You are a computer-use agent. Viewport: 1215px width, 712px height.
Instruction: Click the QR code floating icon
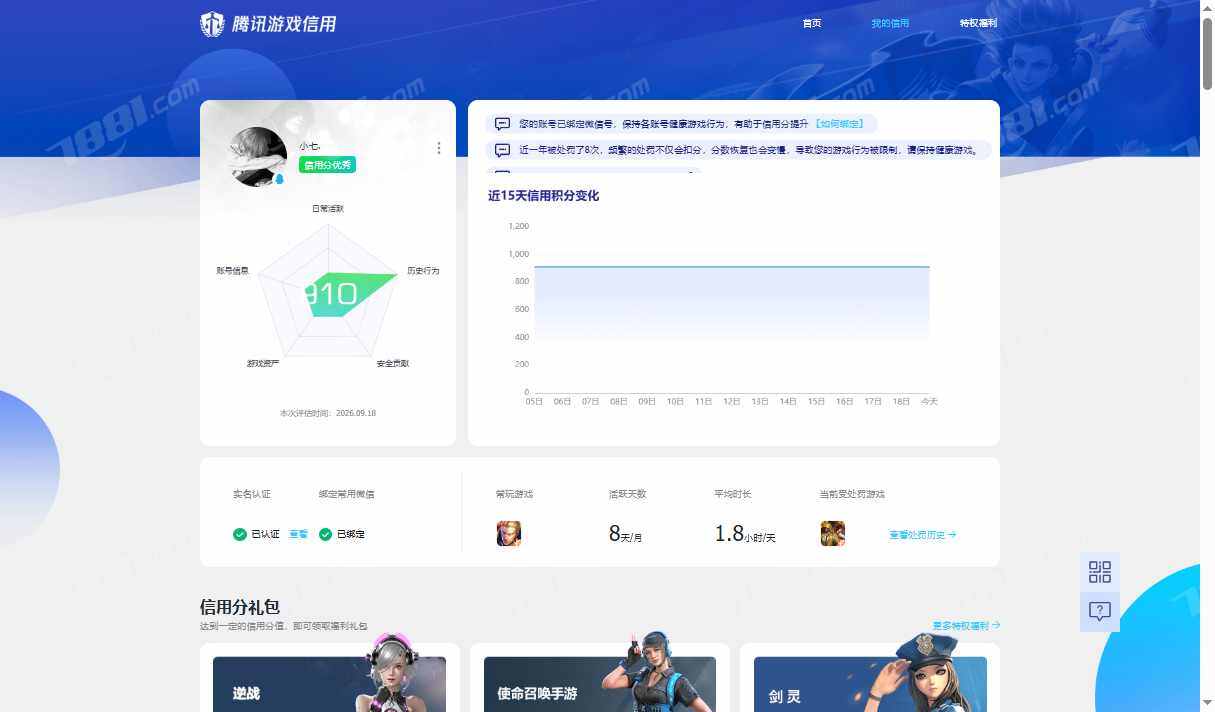[x=1100, y=572]
